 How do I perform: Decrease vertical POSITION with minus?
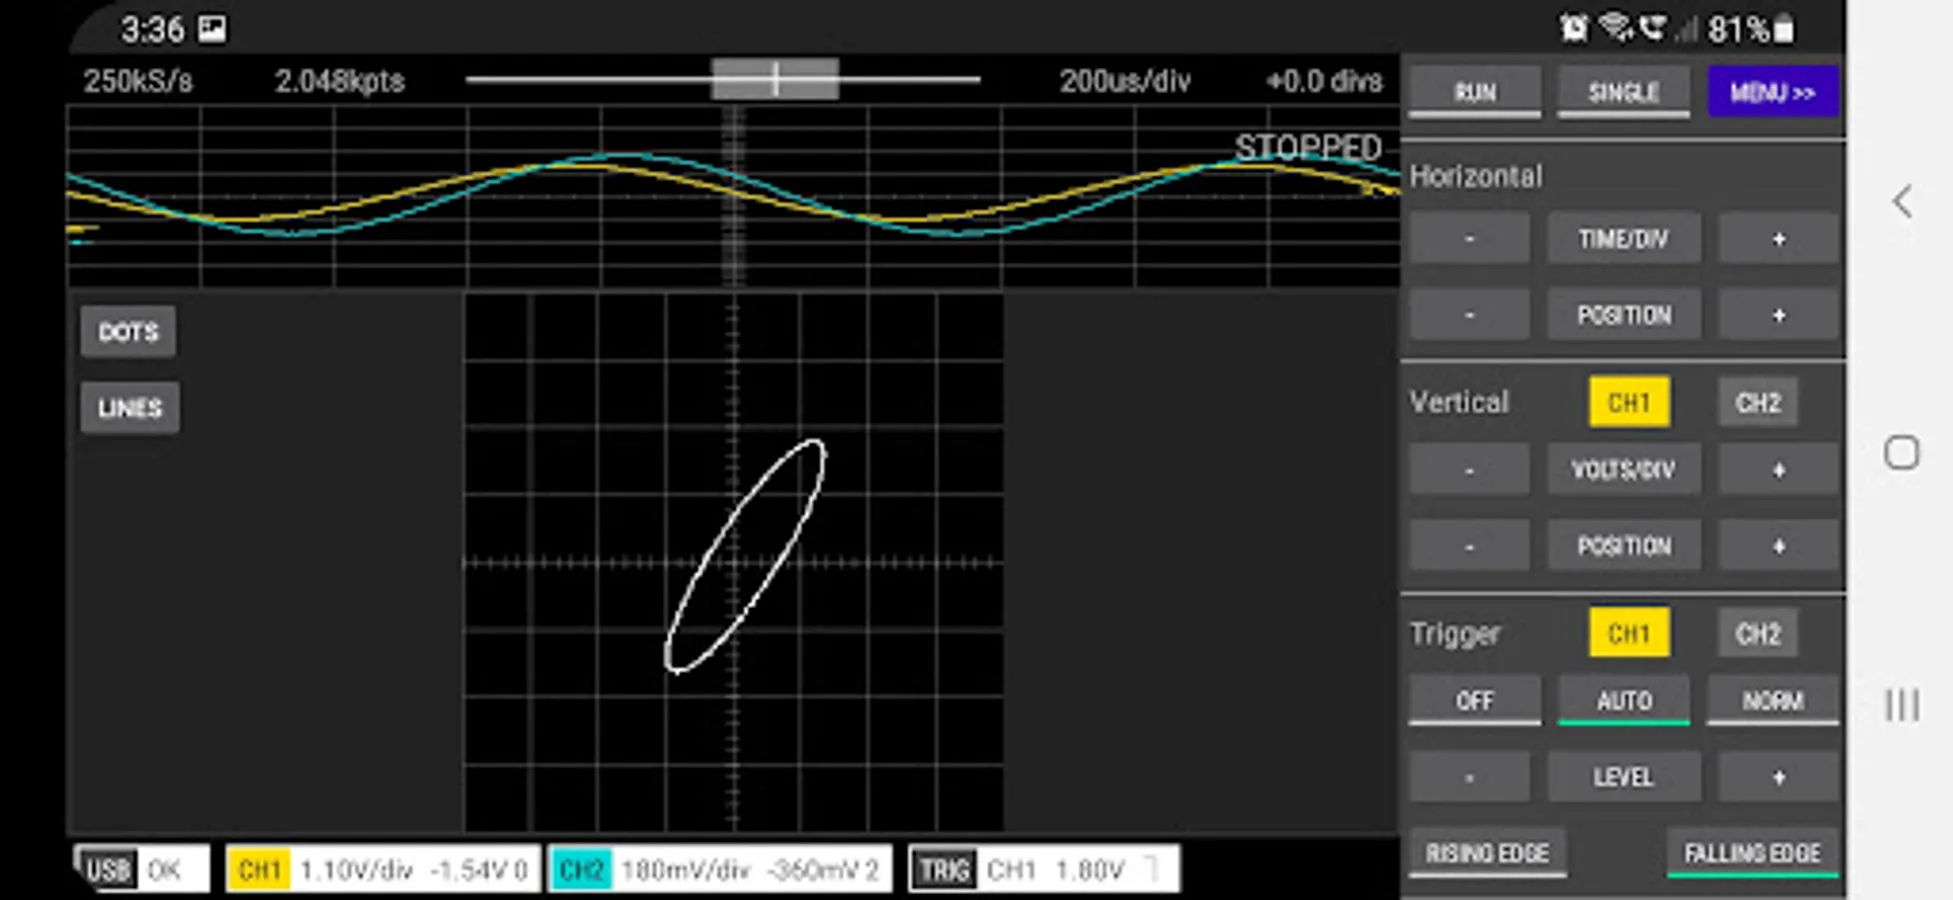(1469, 546)
